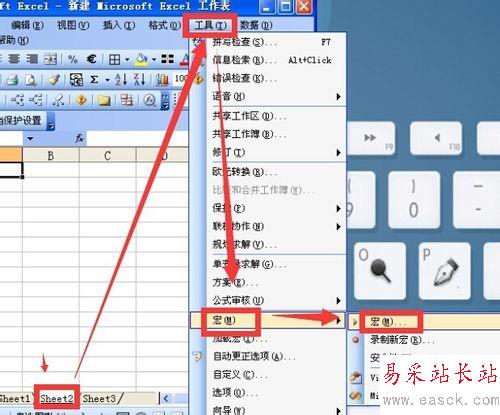Screen dimensions: 500x415
Task: Expand the 修订(T) submenu
Action: tap(268, 152)
